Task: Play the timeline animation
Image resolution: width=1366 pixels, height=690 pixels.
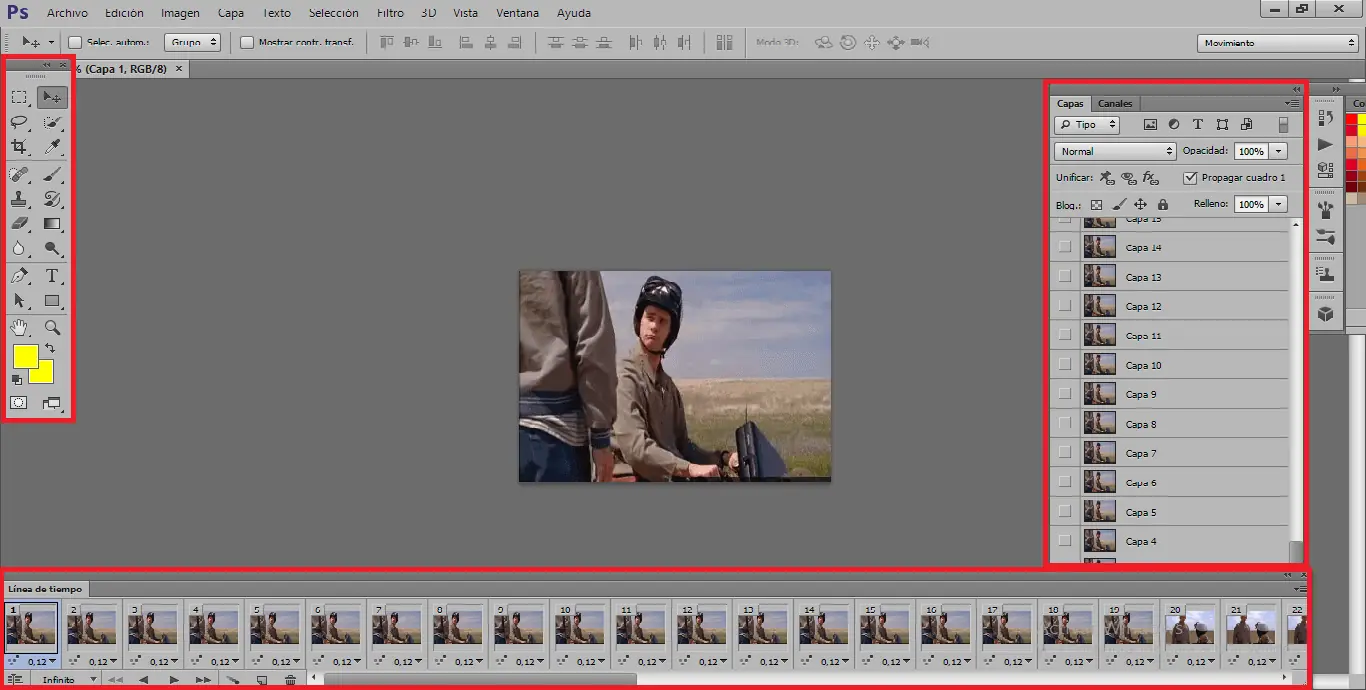Action: pyautogui.click(x=174, y=680)
